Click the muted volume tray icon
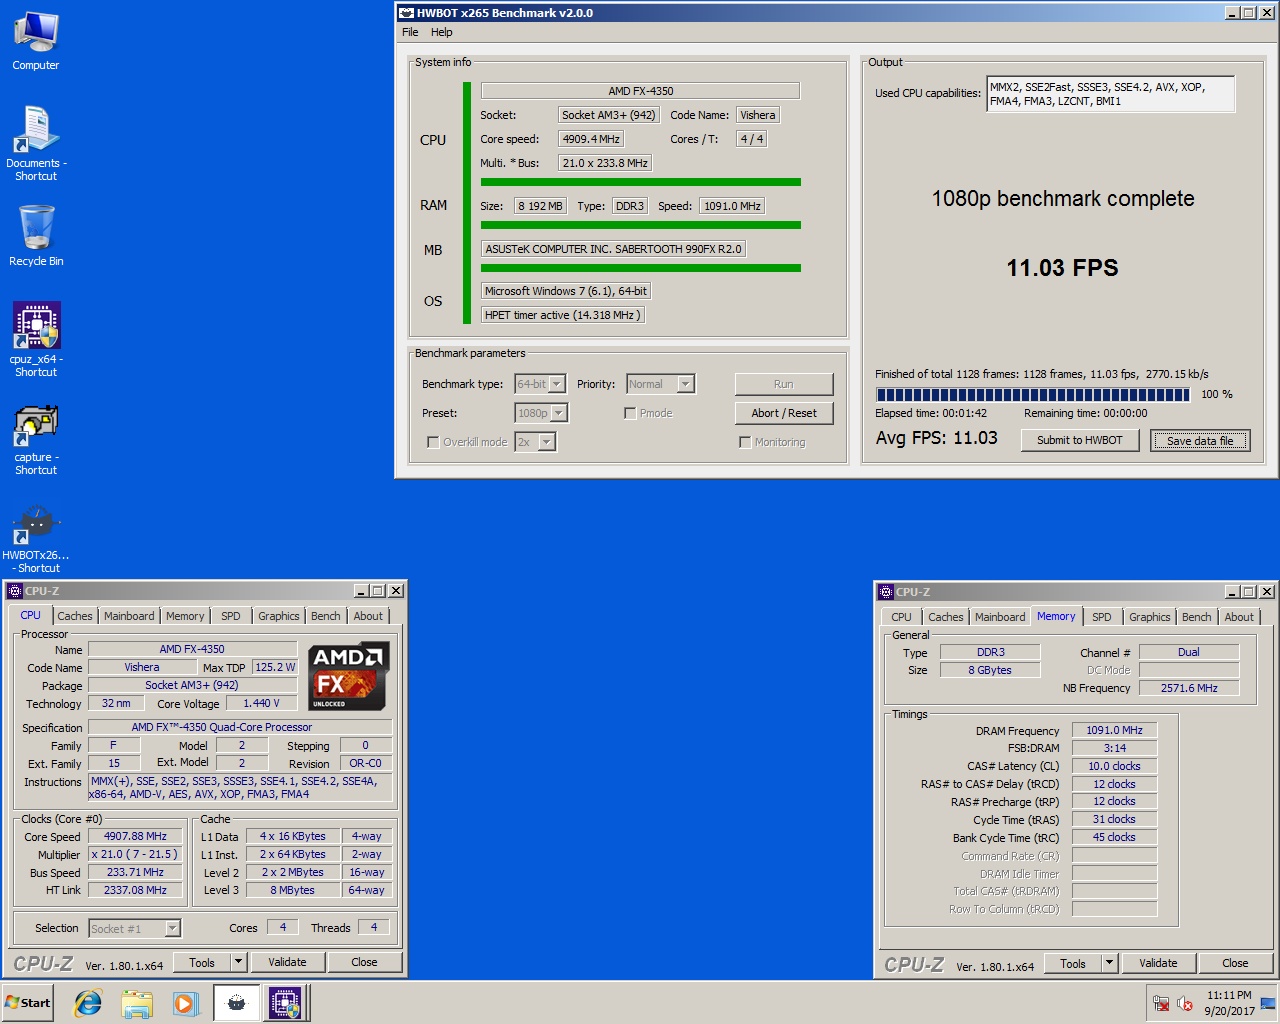The height and width of the screenshot is (1024, 1280). (1185, 1003)
